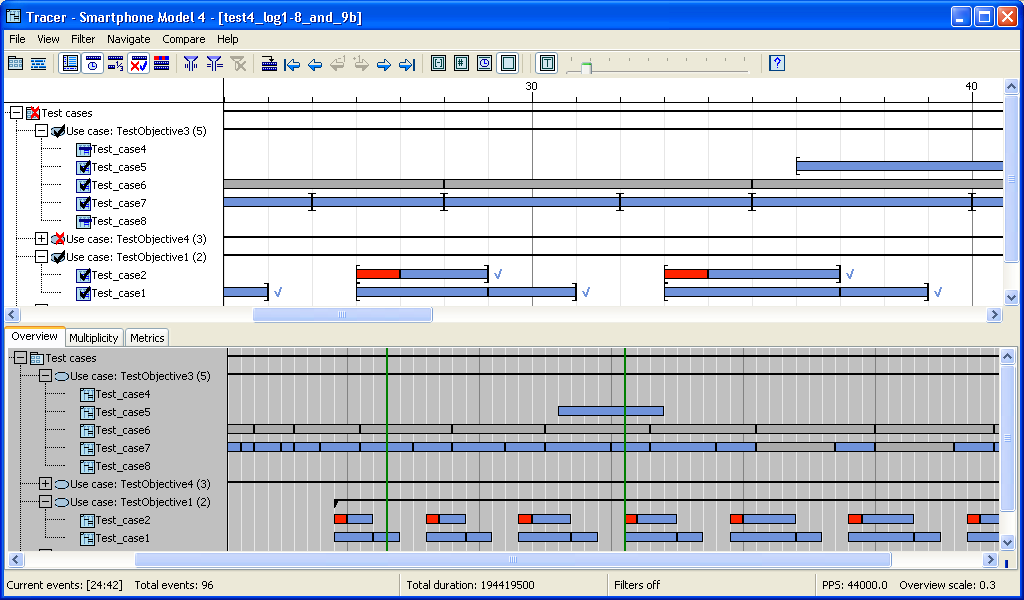The image size is (1024, 600).
Task: Click the red X checkmark toolbar icon
Action: (138, 64)
